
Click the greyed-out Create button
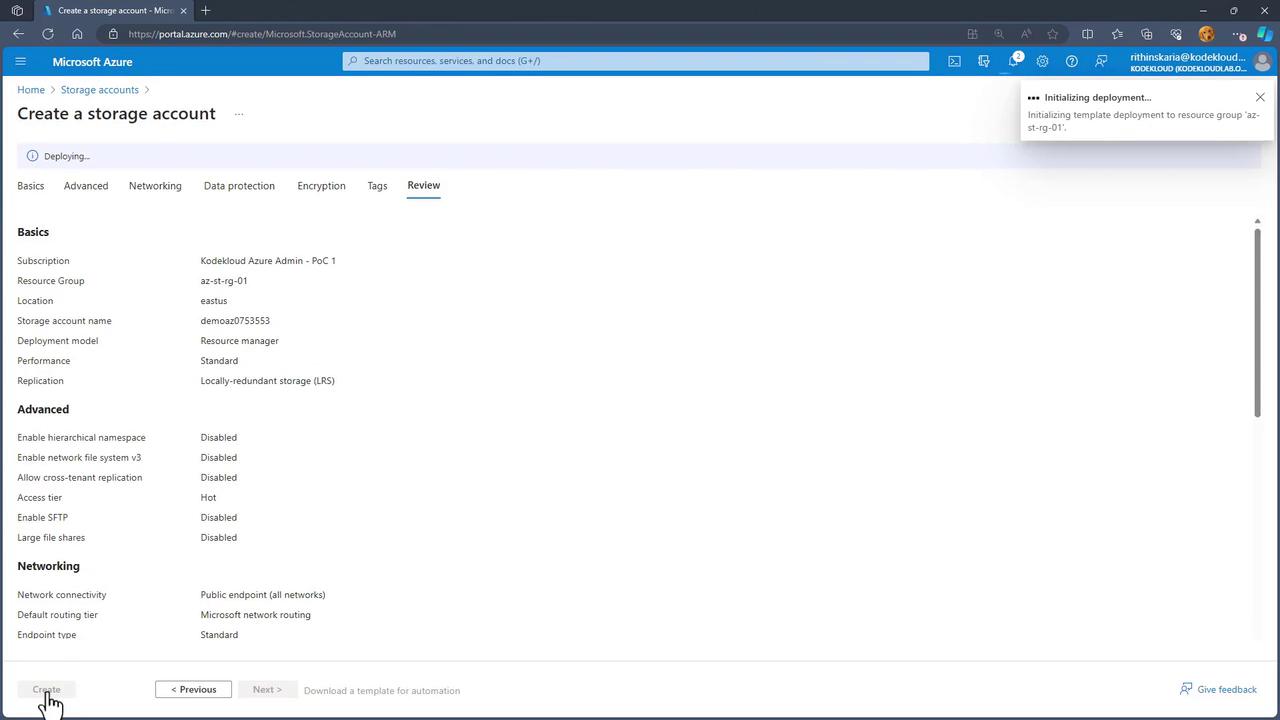(47, 690)
